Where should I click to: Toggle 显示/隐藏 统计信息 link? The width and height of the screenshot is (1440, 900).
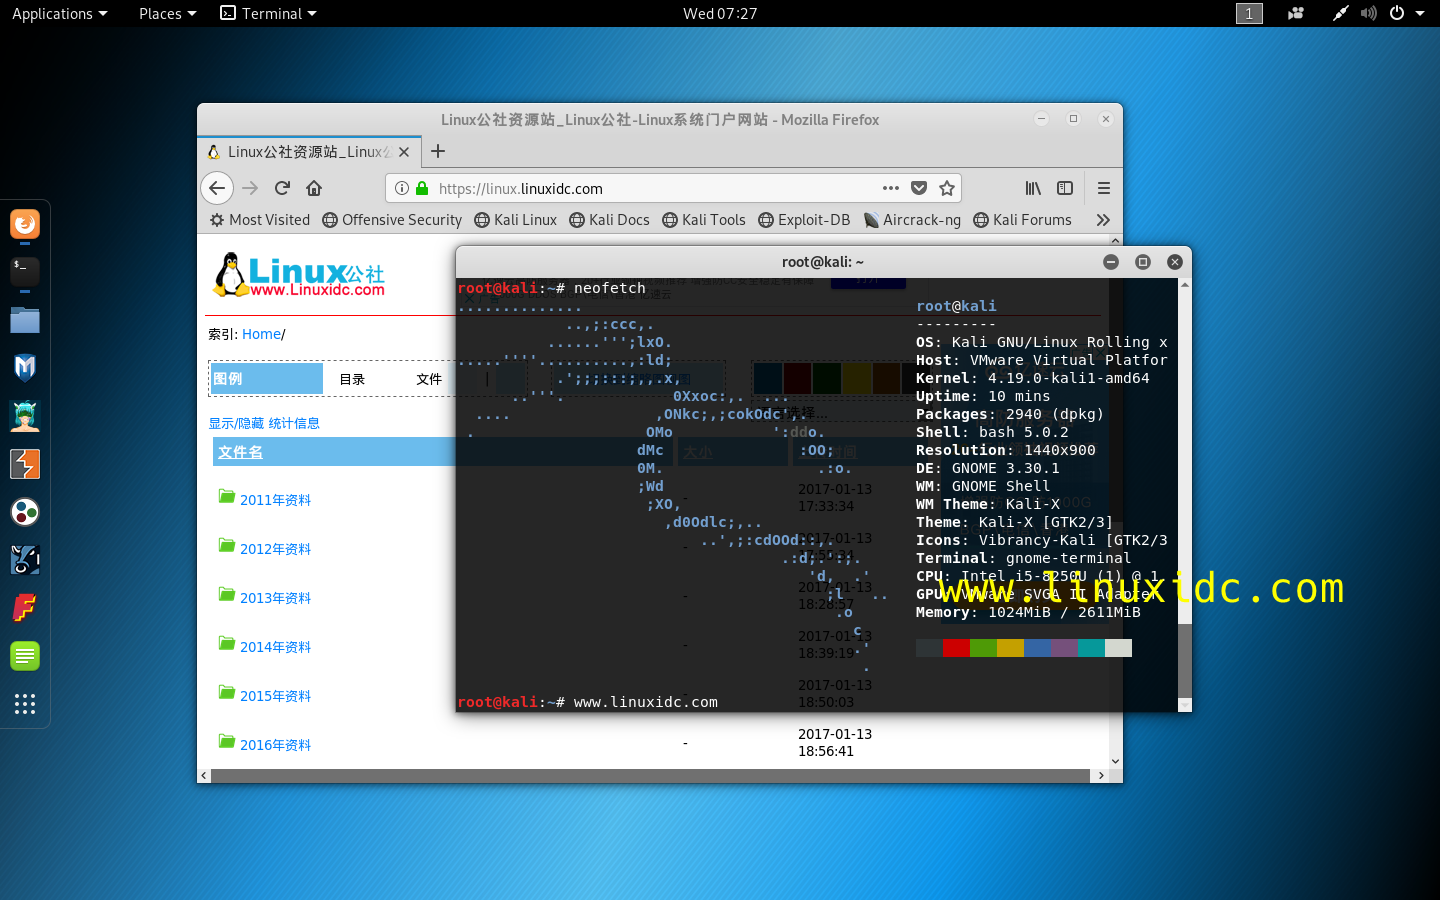264,423
